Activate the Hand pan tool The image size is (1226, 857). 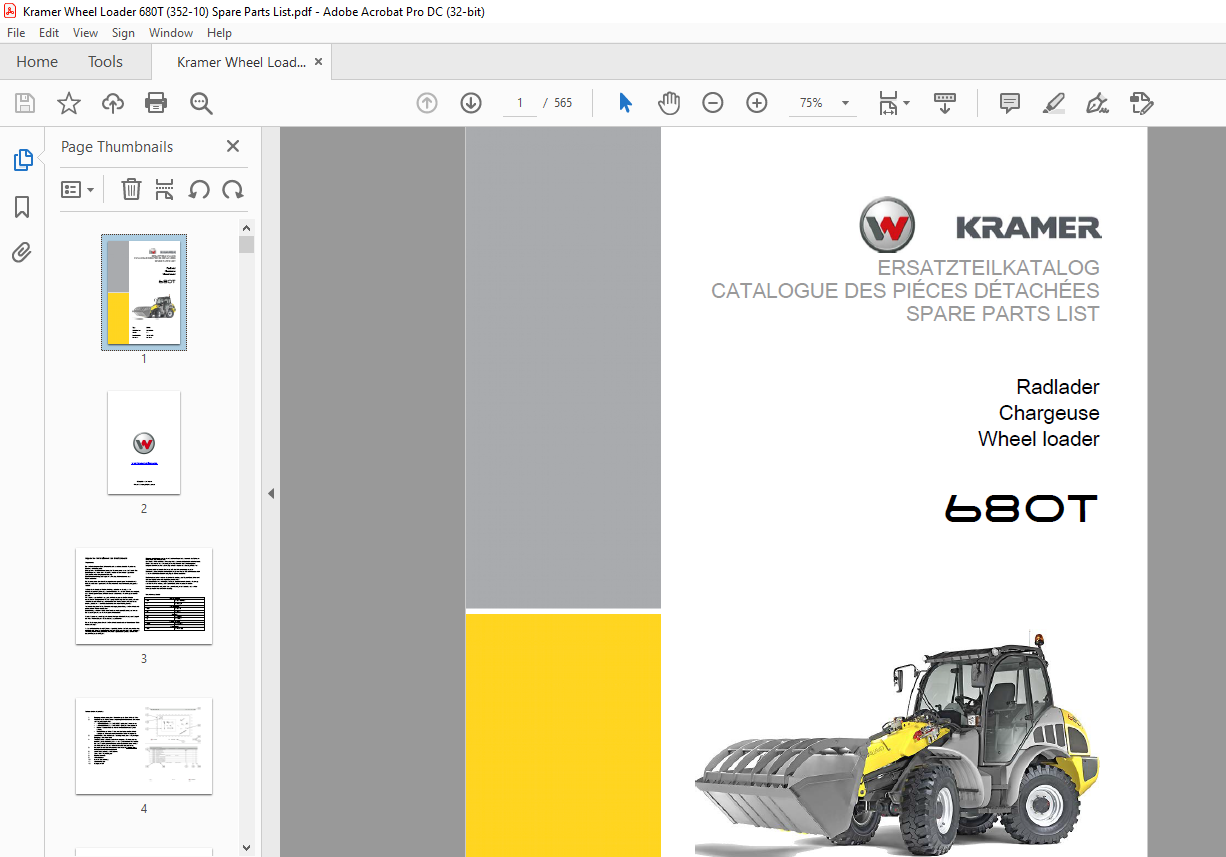click(x=668, y=103)
